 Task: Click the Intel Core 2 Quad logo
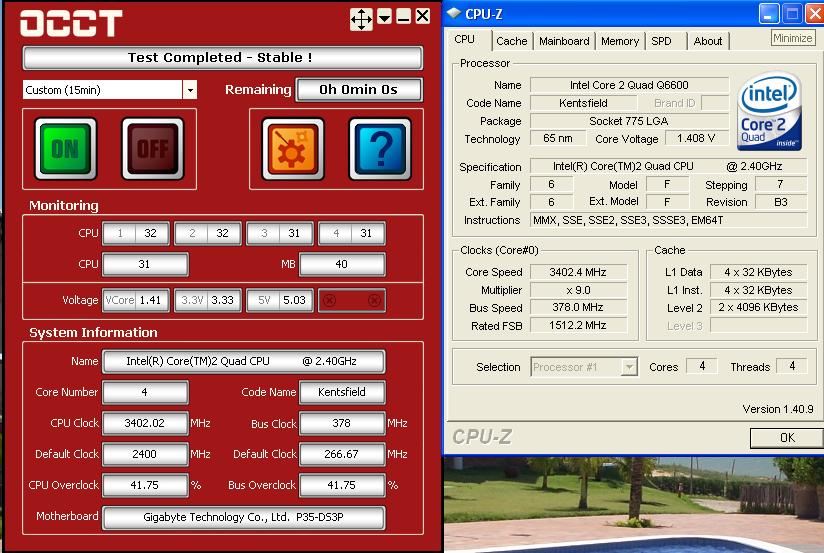click(769, 111)
